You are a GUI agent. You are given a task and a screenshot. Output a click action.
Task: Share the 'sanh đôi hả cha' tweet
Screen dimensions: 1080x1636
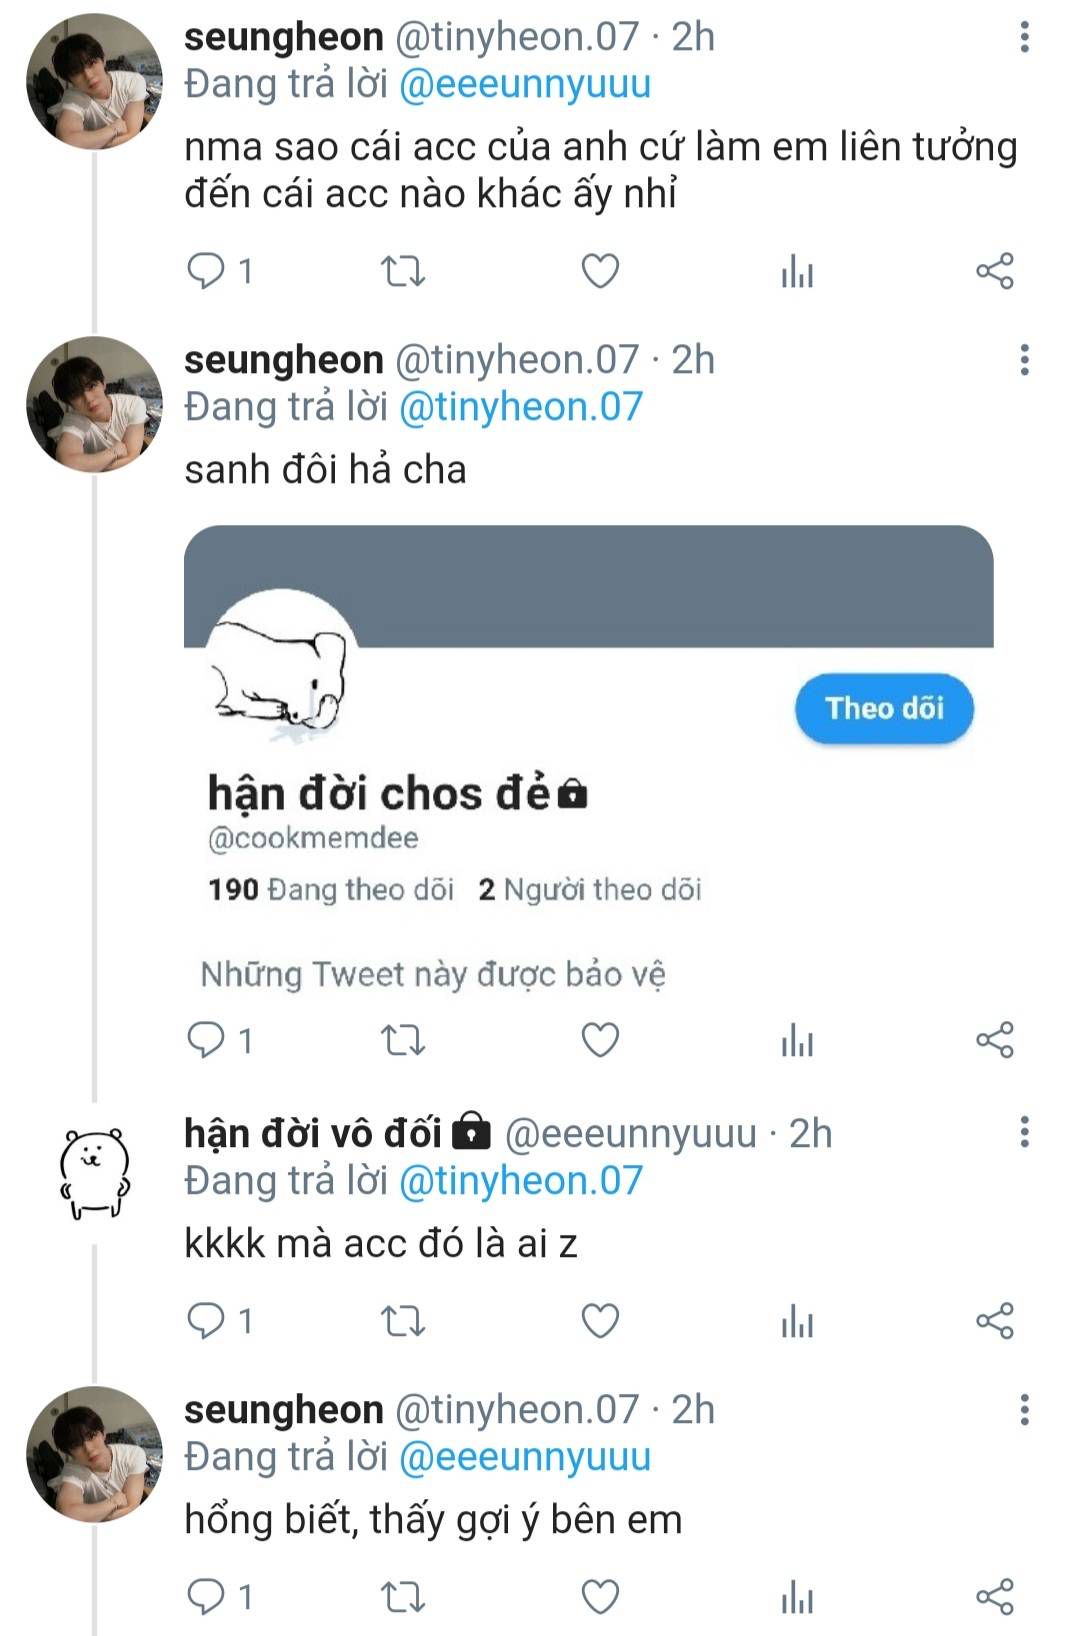click(994, 1040)
